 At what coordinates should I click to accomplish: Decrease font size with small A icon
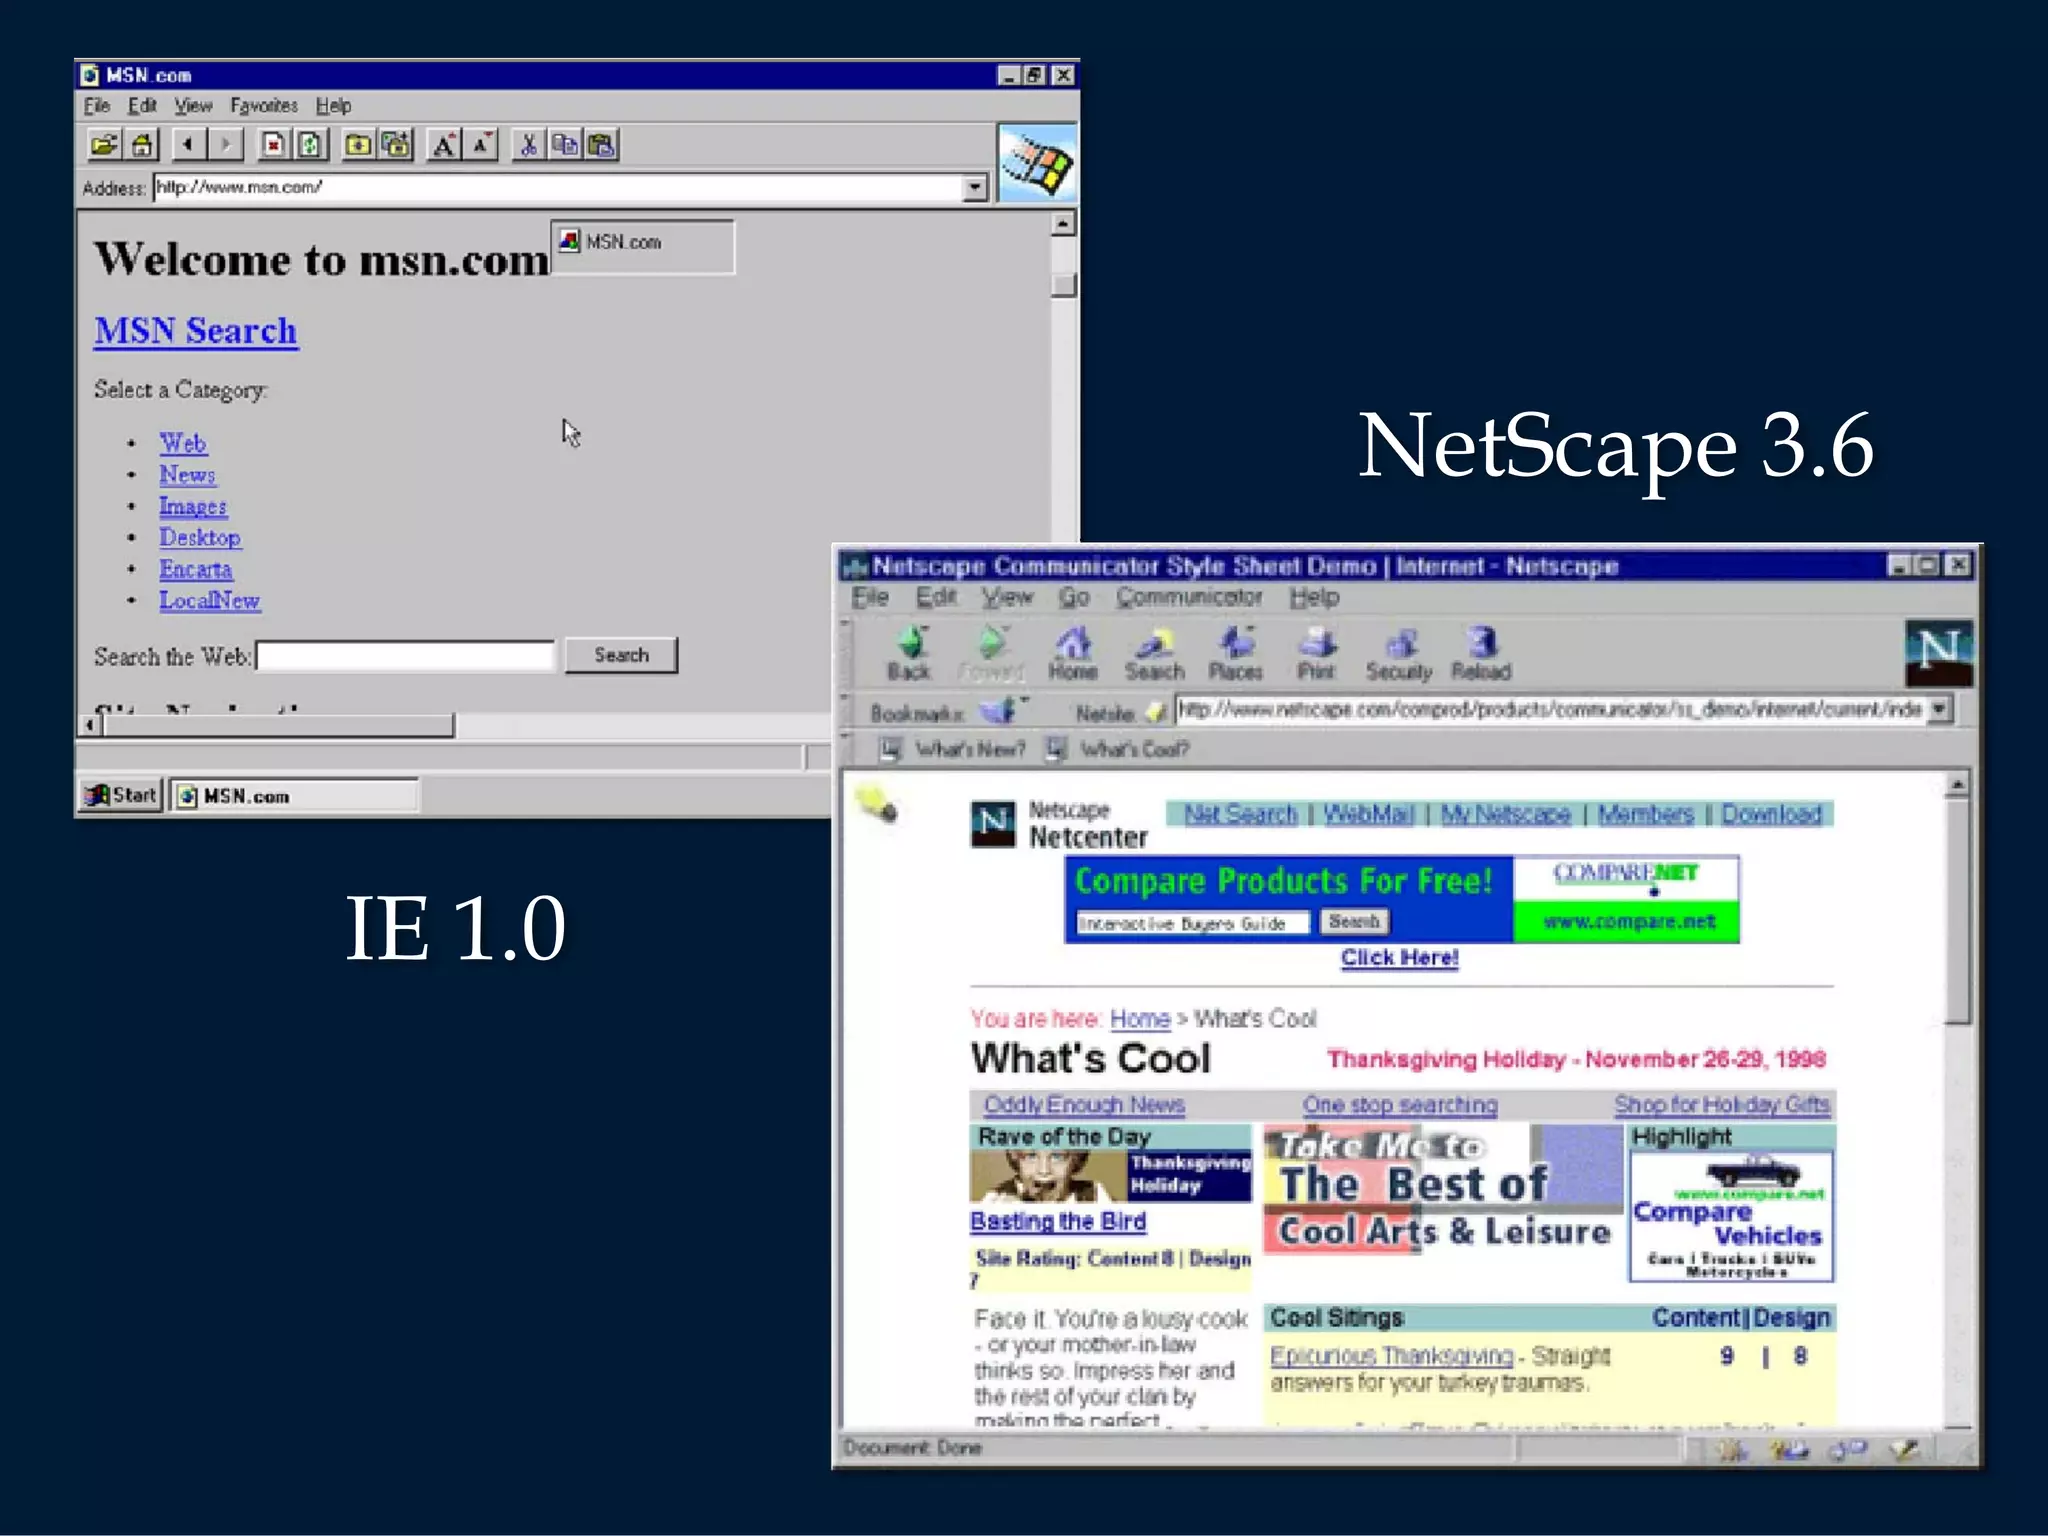[x=481, y=145]
